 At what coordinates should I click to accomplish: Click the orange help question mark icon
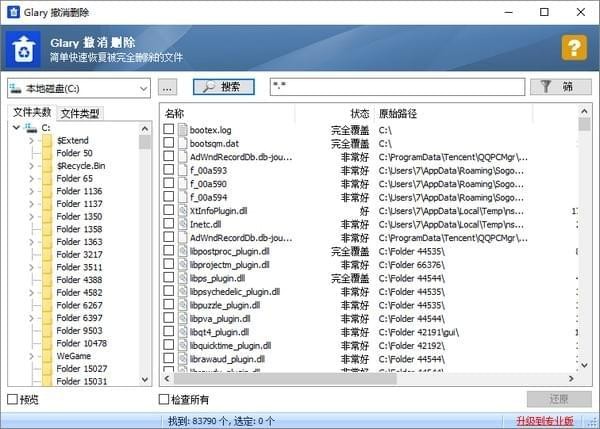[574, 48]
